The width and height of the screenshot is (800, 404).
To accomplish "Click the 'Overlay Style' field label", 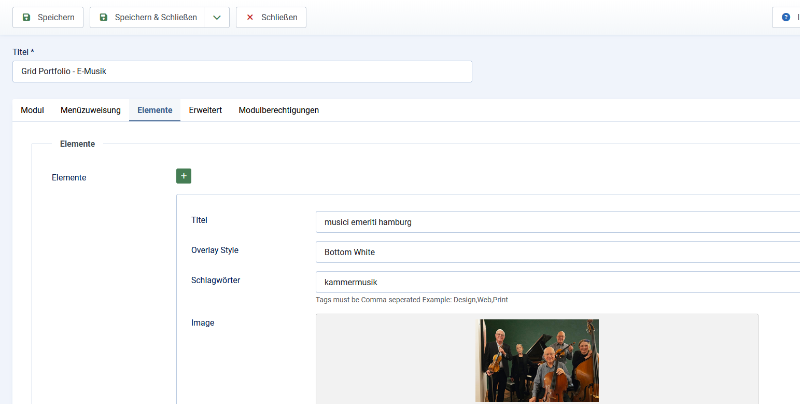I will point(215,250).
